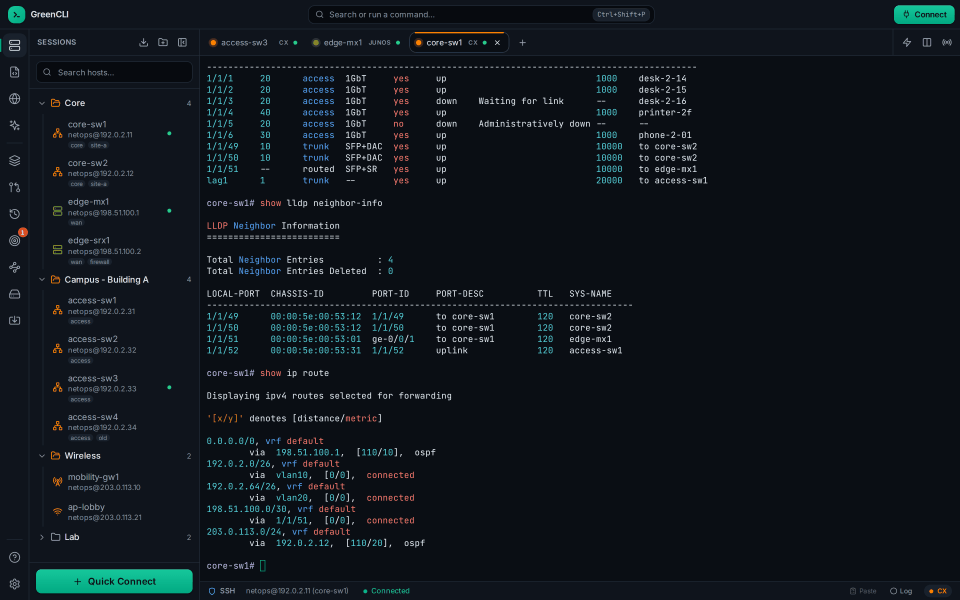Toggle the broadcast input icon
This screenshot has height=600, width=960.
tap(947, 42)
